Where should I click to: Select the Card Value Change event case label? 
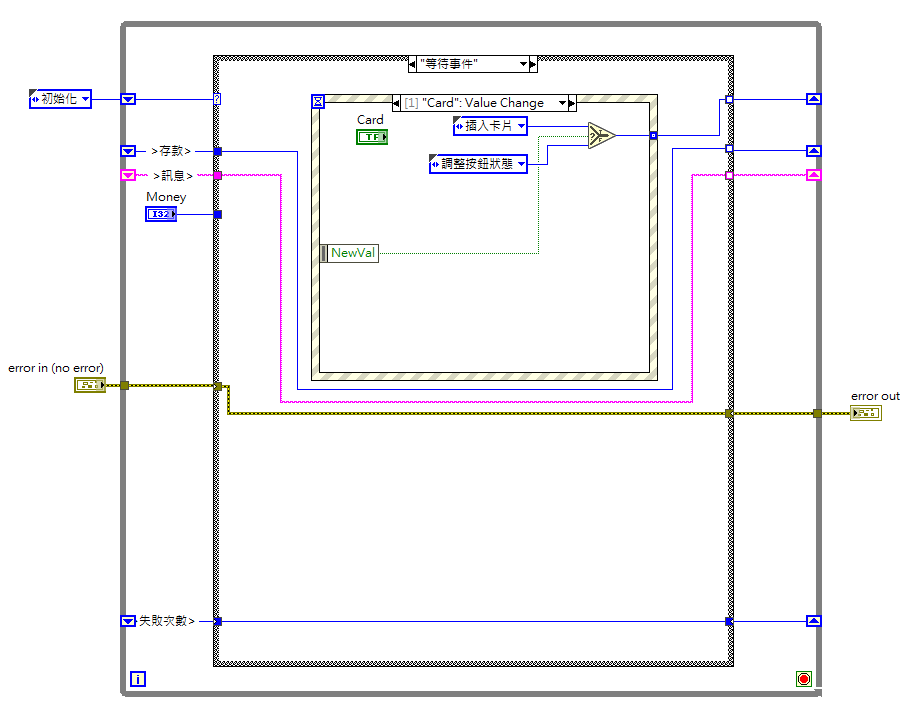(x=480, y=102)
